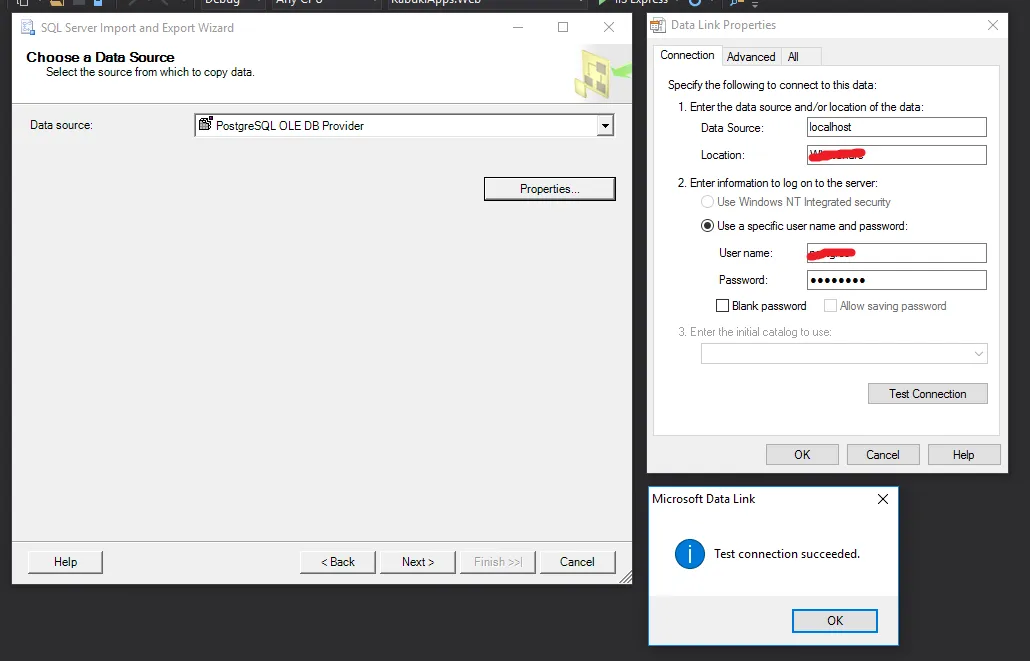Click the SQL Server Import Wizard title icon
The height and width of the screenshot is (661, 1030).
click(x=28, y=28)
